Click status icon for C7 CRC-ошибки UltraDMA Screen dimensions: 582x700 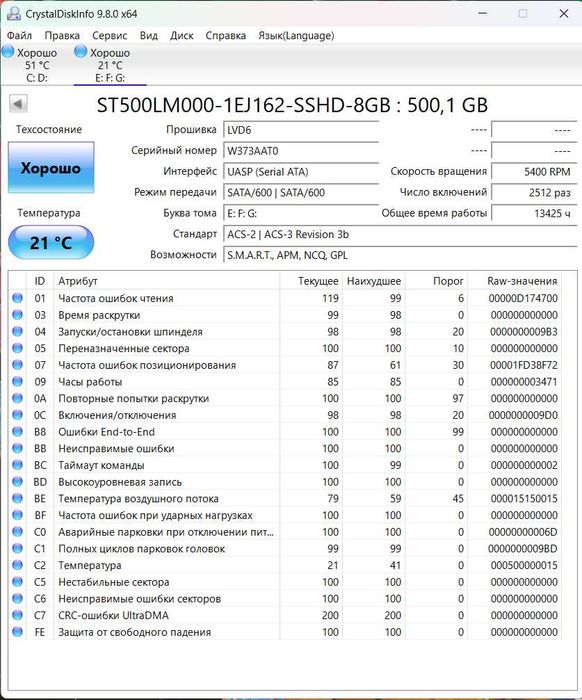pos(17,615)
